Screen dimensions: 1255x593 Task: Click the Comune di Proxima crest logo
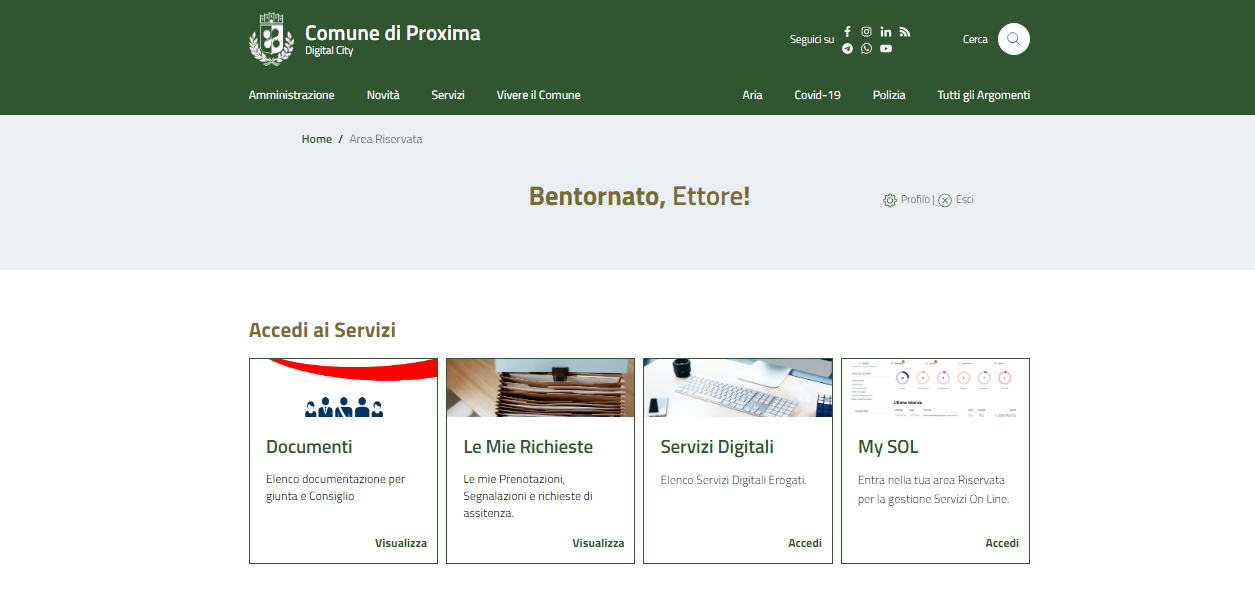[x=271, y=39]
